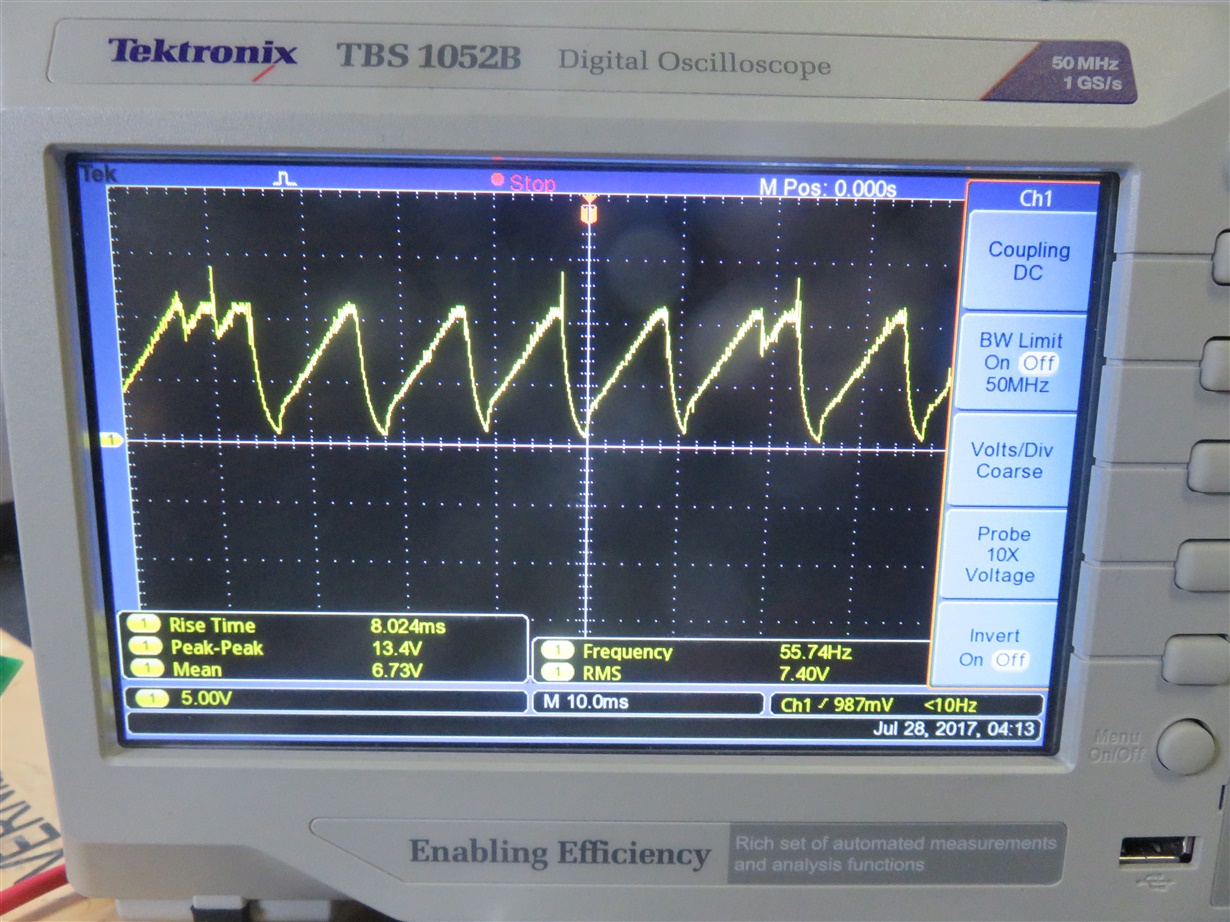Click the Peak-Peak value 13.4V

[398, 648]
